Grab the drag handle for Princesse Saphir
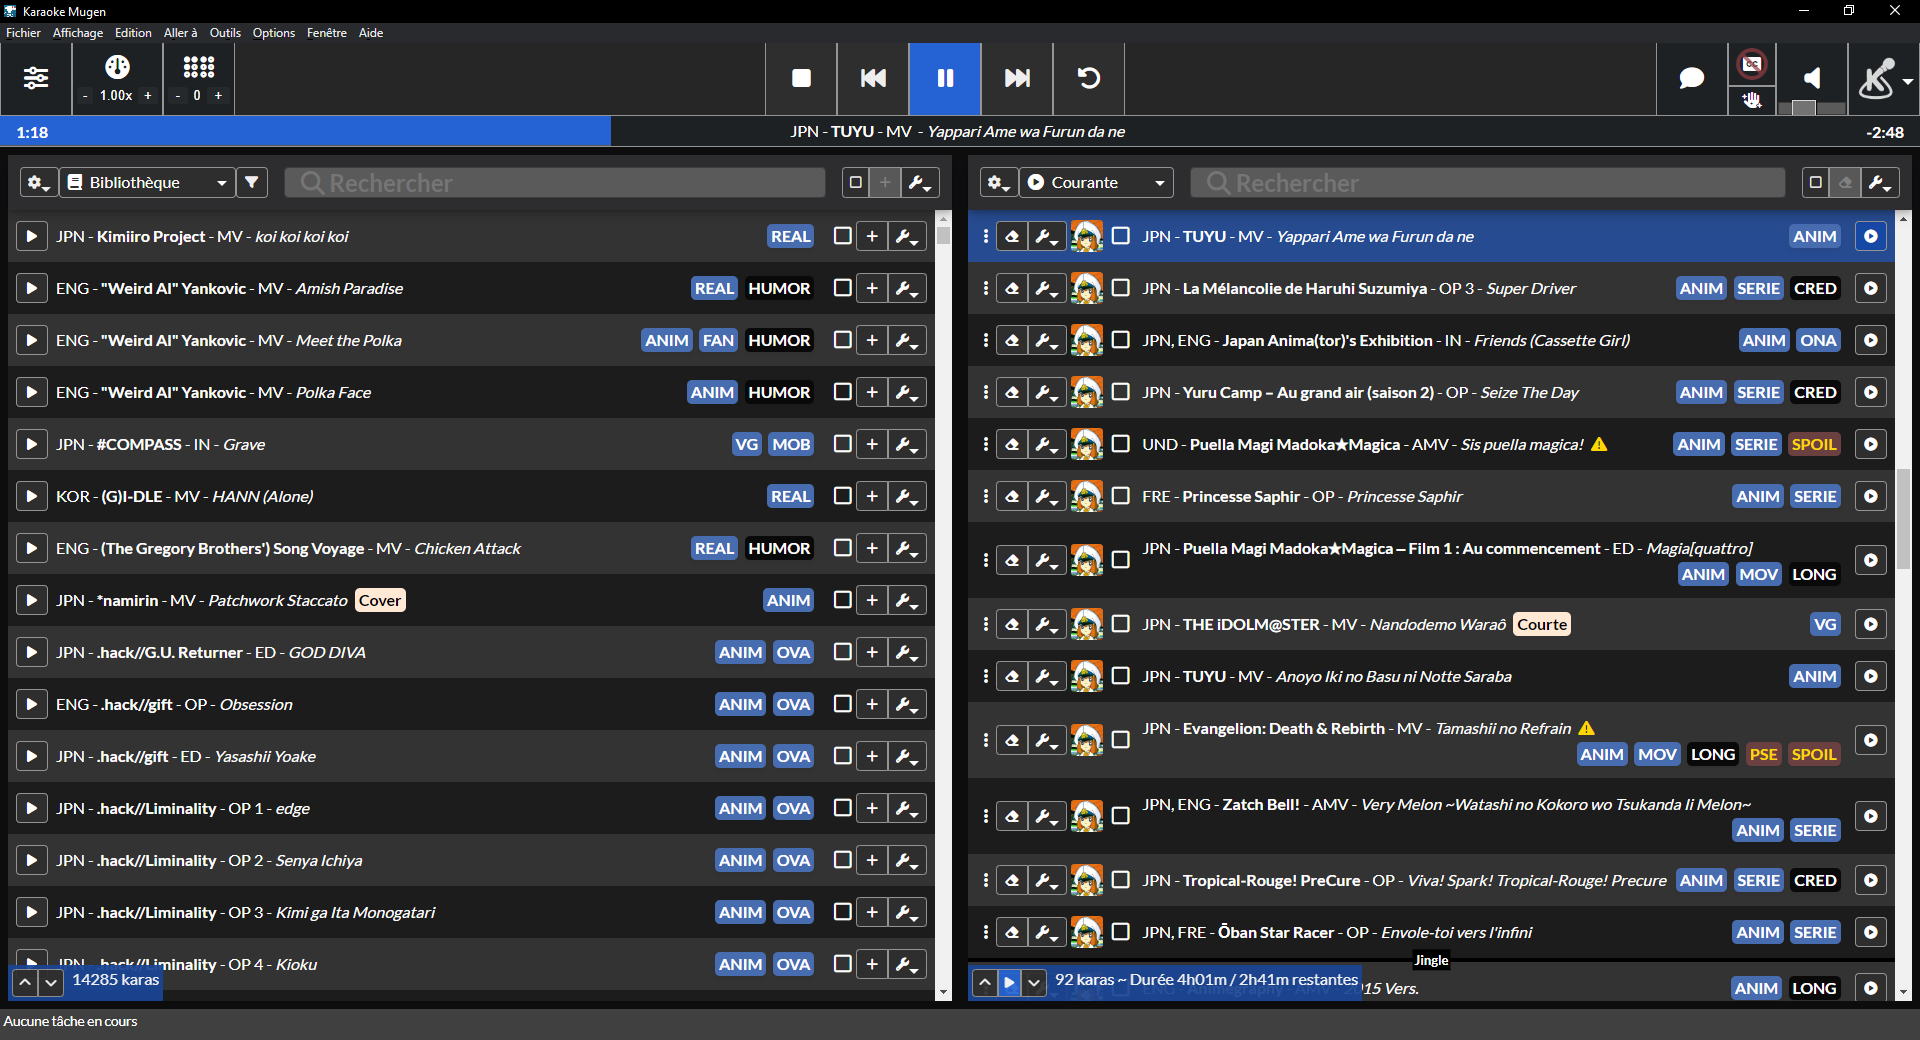Viewport: 1920px width, 1040px height. (x=985, y=497)
